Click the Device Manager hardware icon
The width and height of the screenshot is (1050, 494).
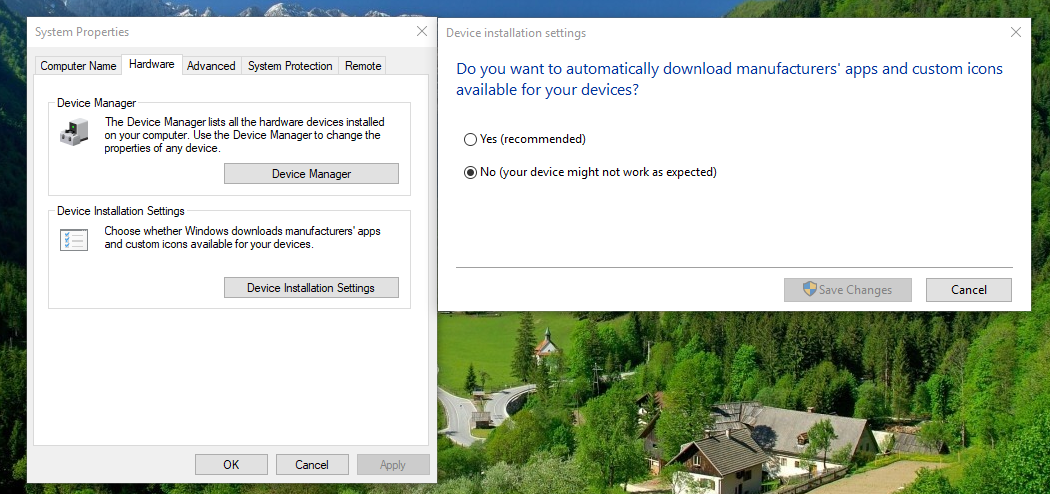point(73,132)
